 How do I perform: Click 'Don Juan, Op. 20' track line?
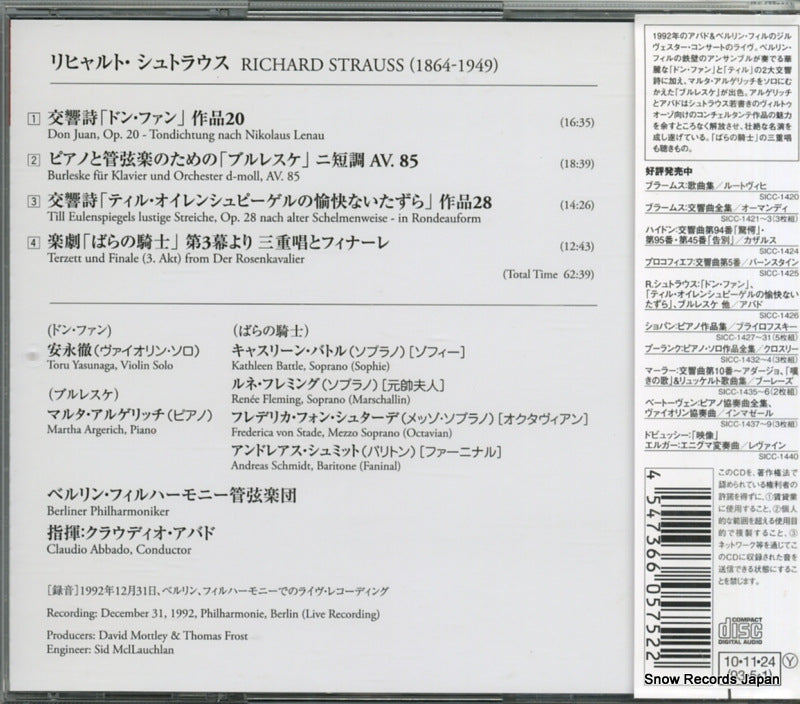click(186, 135)
